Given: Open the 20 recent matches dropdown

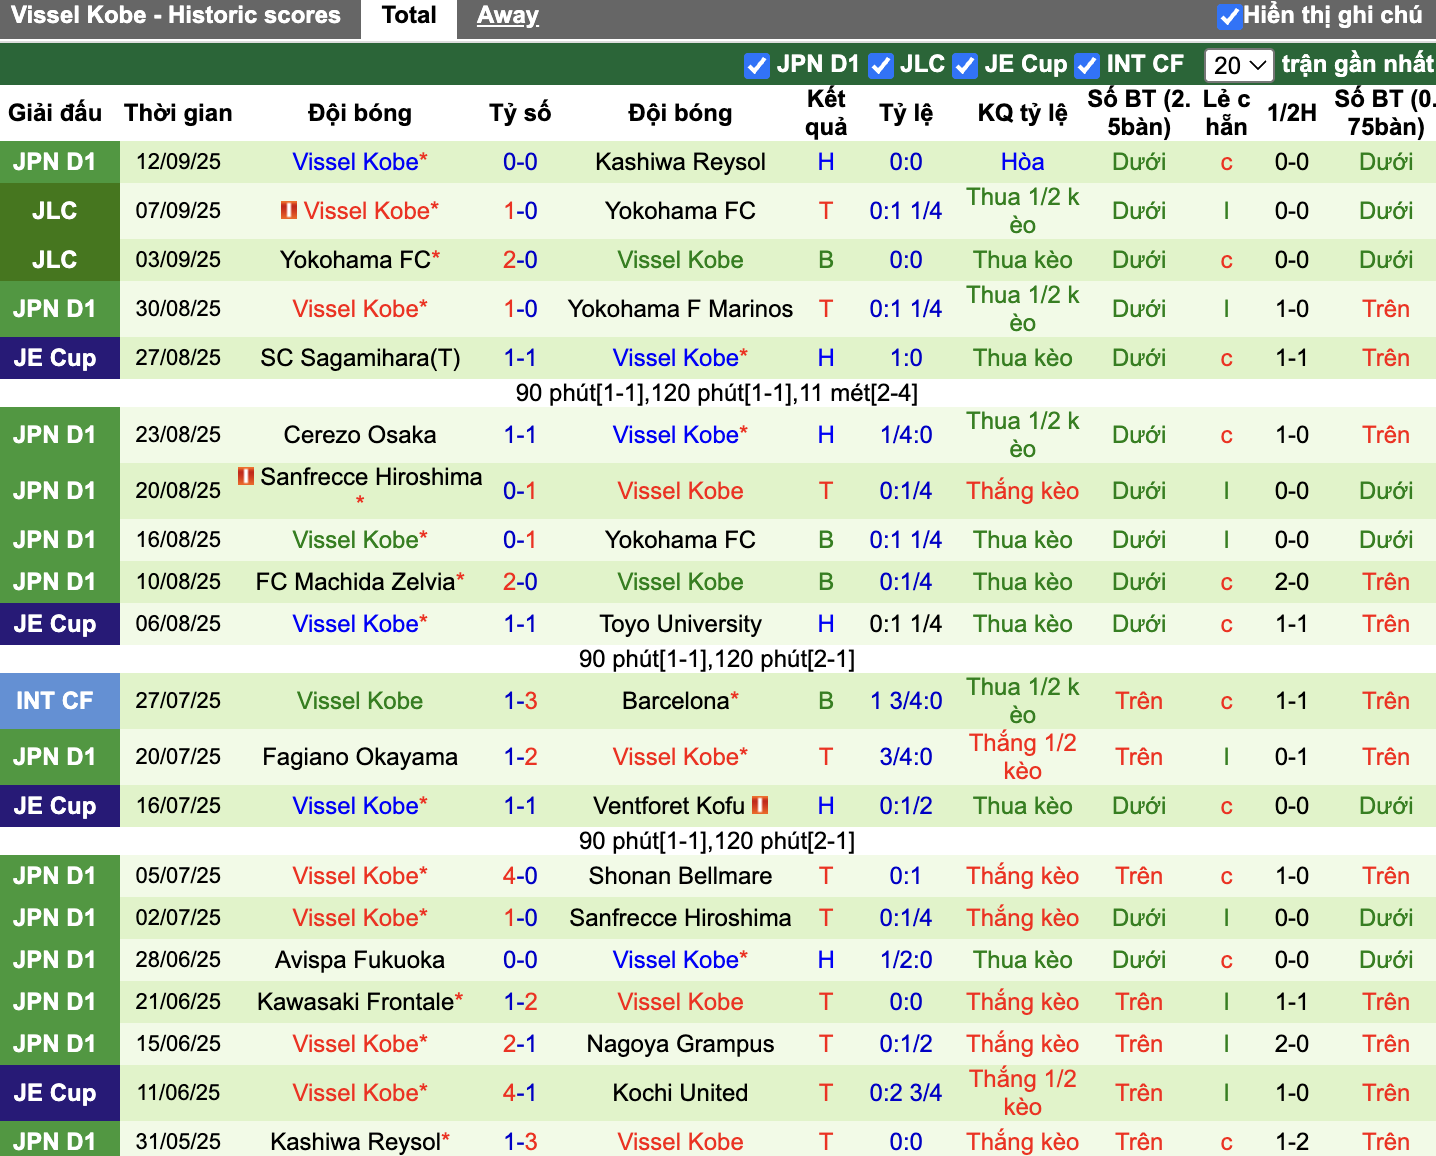Looking at the screenshot, I should point(1239,65).
